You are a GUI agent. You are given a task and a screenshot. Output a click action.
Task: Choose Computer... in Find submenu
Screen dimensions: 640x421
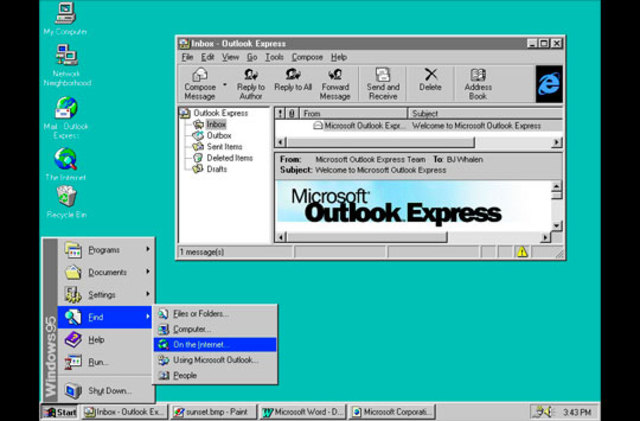(x=215, y=329)
